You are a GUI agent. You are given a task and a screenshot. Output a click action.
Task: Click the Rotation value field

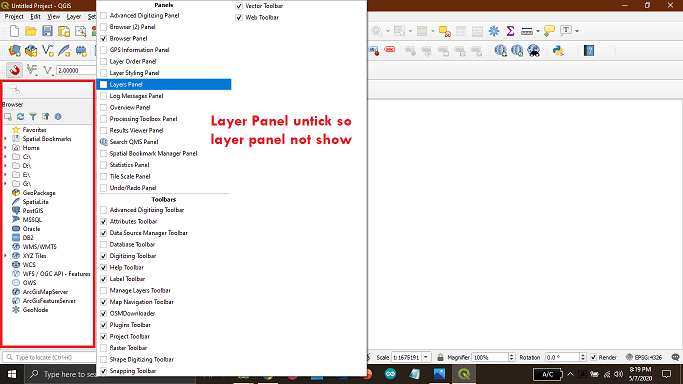click(561, 357)
